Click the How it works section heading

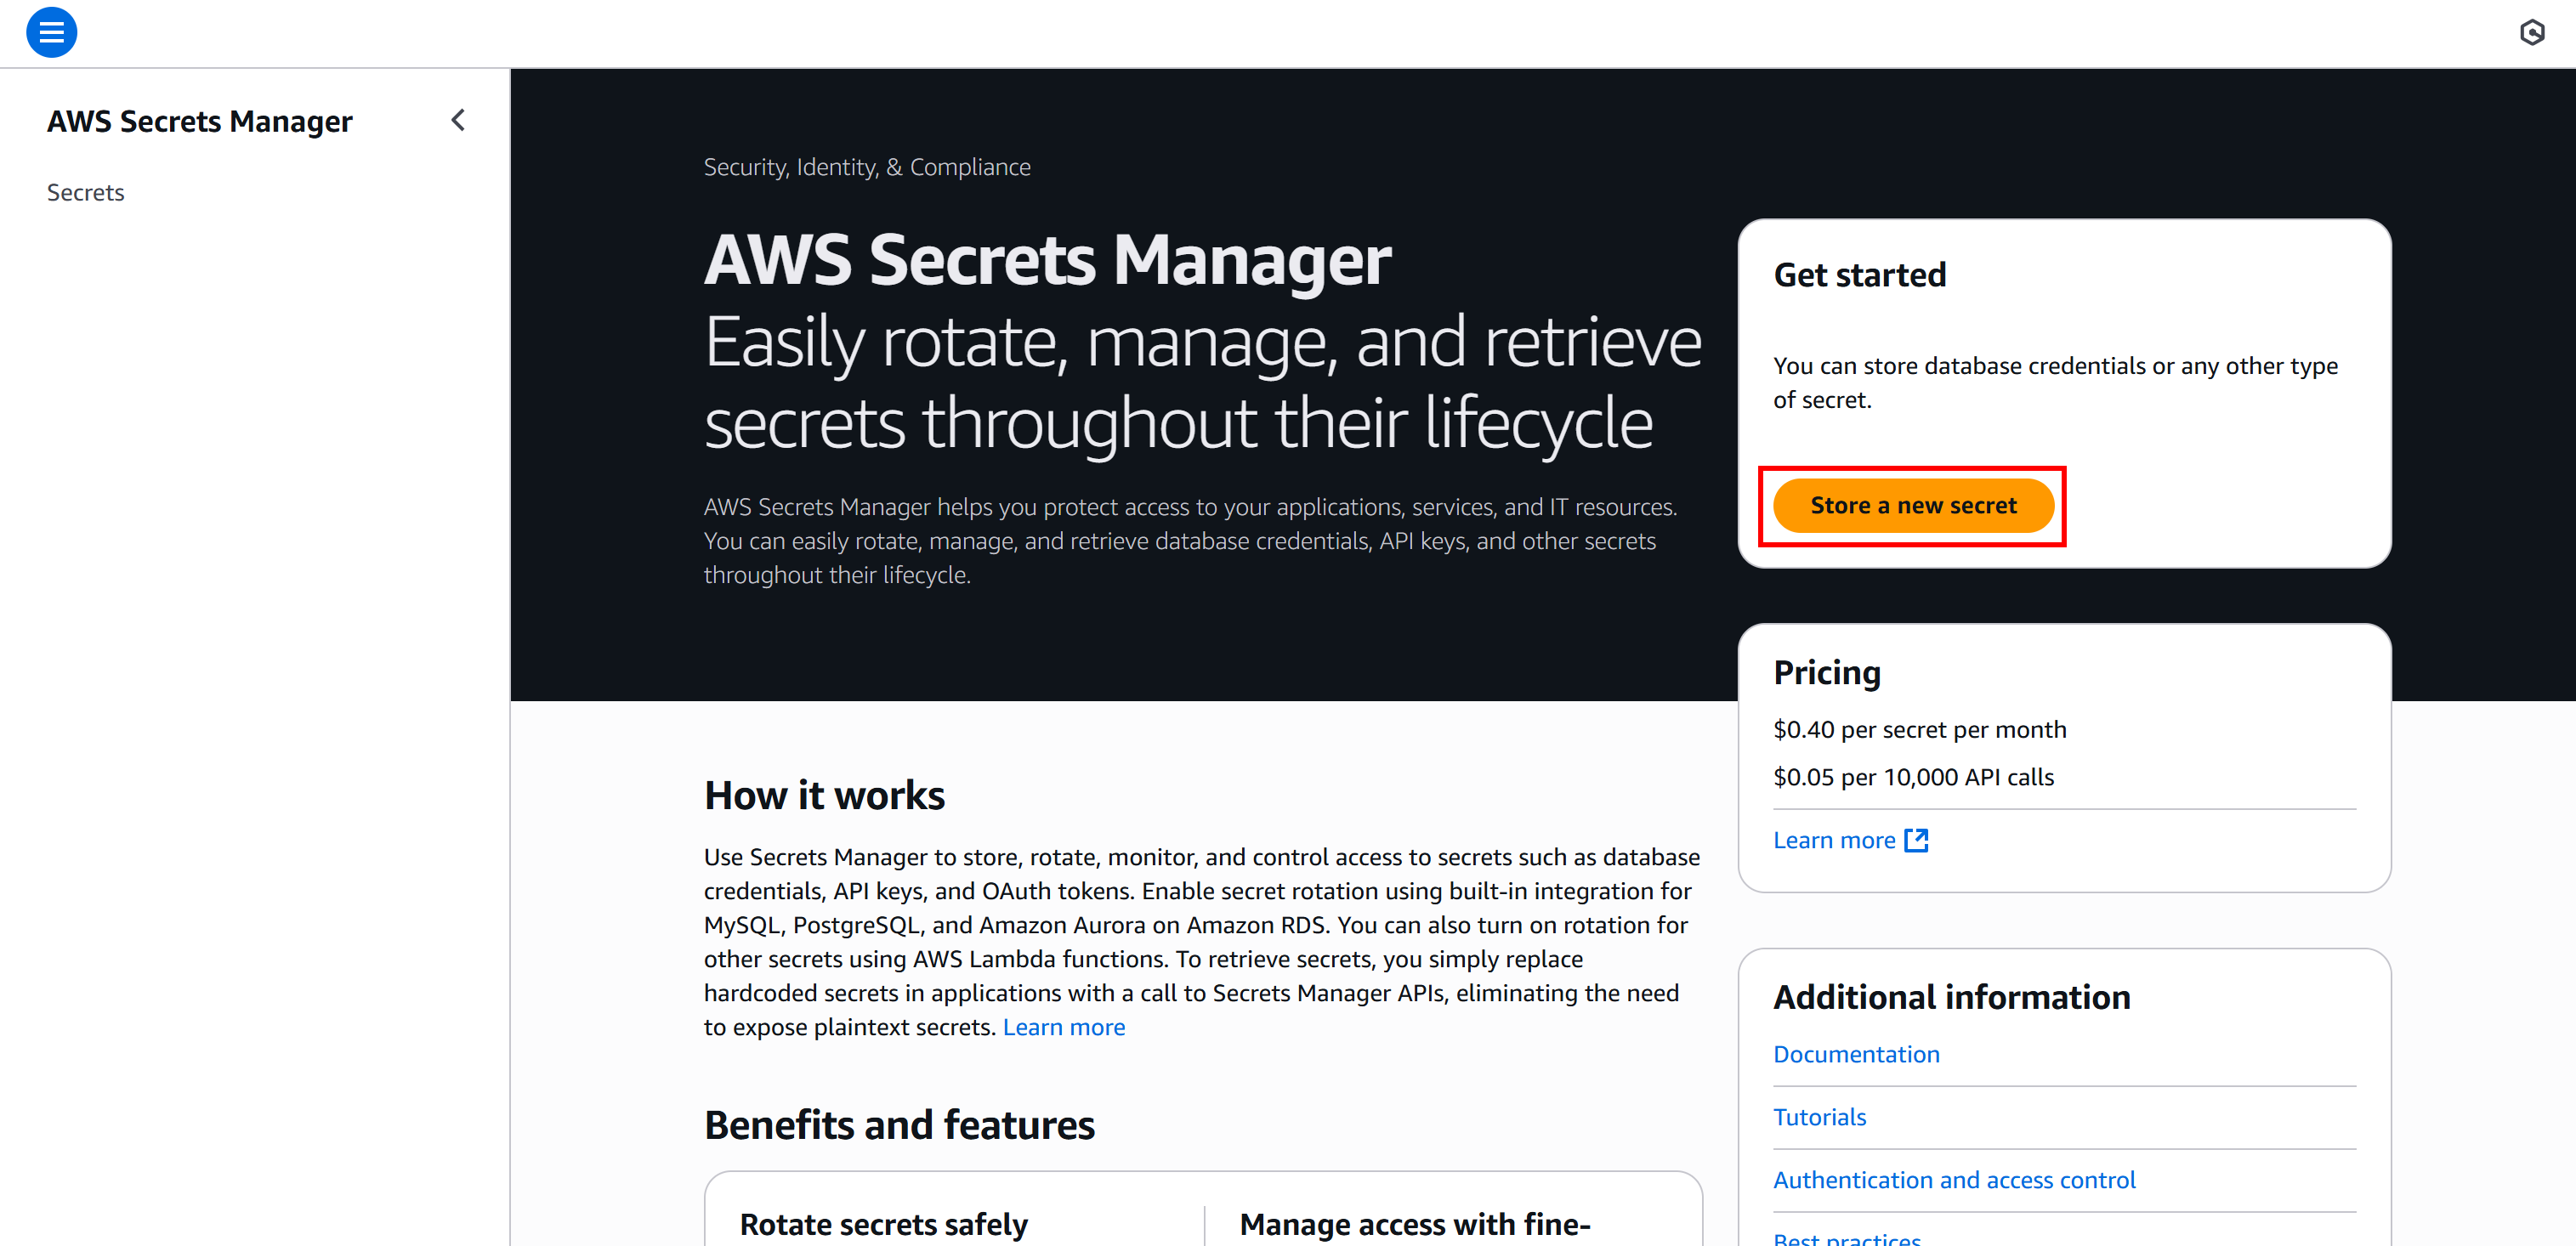[824, 793]
